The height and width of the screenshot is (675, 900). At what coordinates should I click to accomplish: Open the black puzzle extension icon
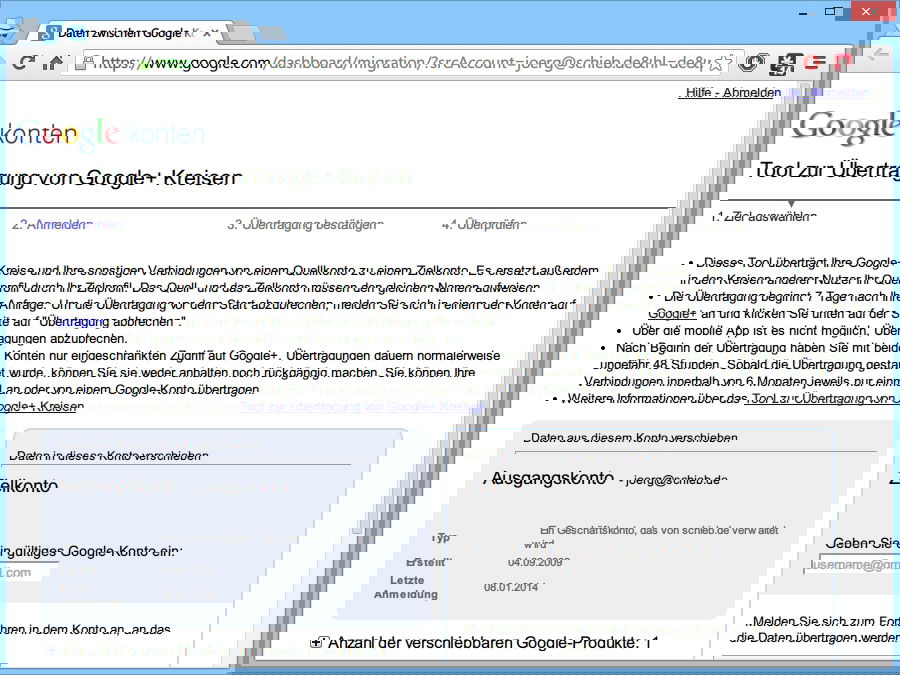784,64
